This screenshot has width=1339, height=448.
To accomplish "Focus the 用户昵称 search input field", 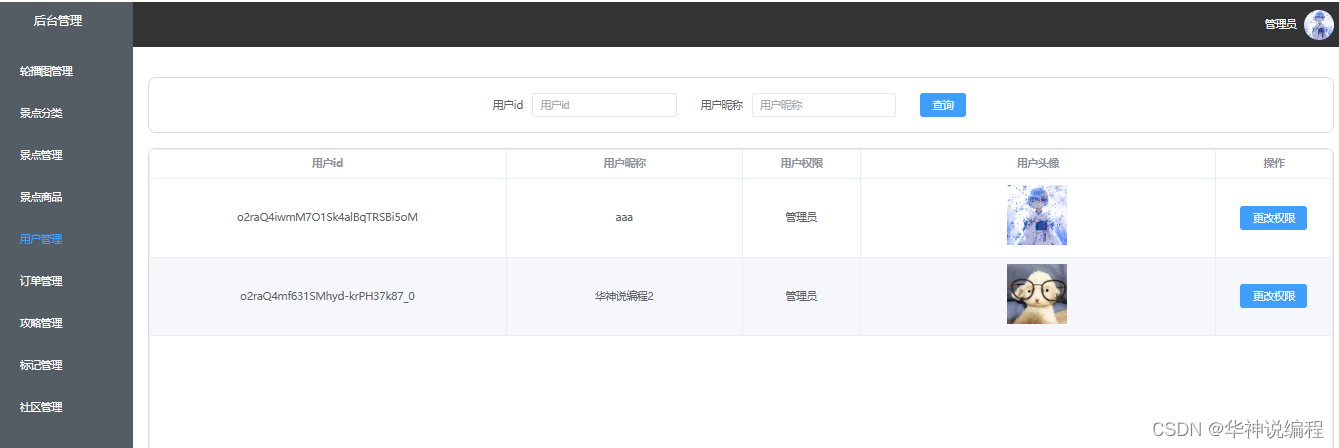I will (x=824, y=105).
